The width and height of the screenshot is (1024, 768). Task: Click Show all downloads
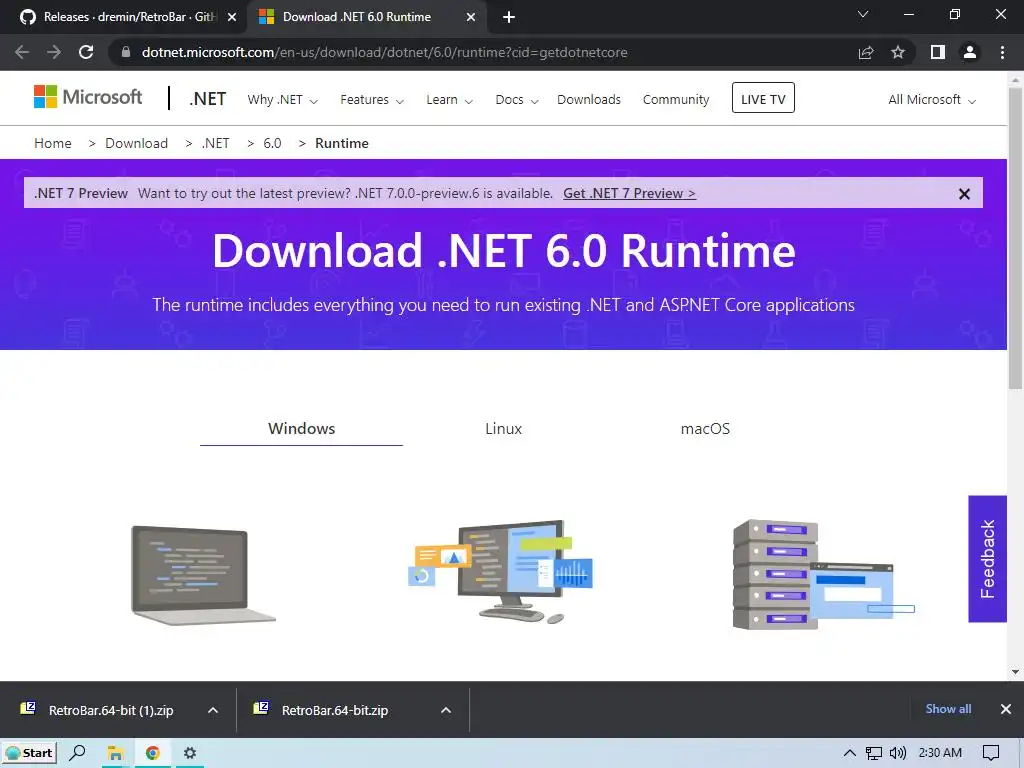(948, 709)
